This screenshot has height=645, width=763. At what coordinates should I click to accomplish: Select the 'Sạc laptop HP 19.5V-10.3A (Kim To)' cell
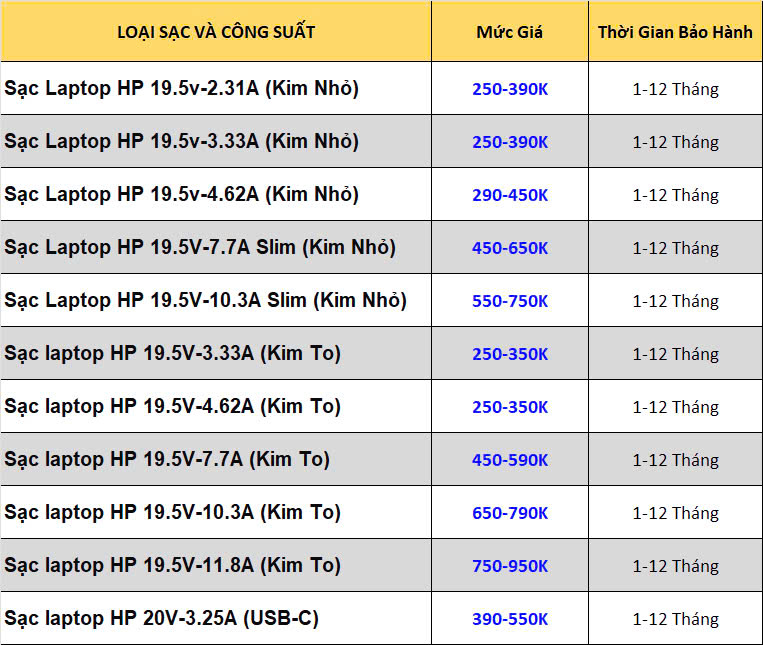tap(216, 513)
